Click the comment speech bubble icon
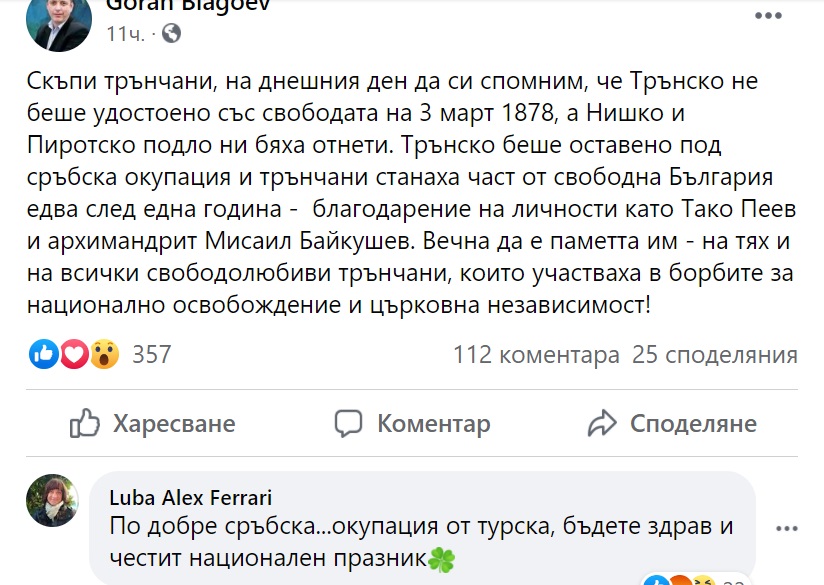The image size is (824, 585). 349,423
